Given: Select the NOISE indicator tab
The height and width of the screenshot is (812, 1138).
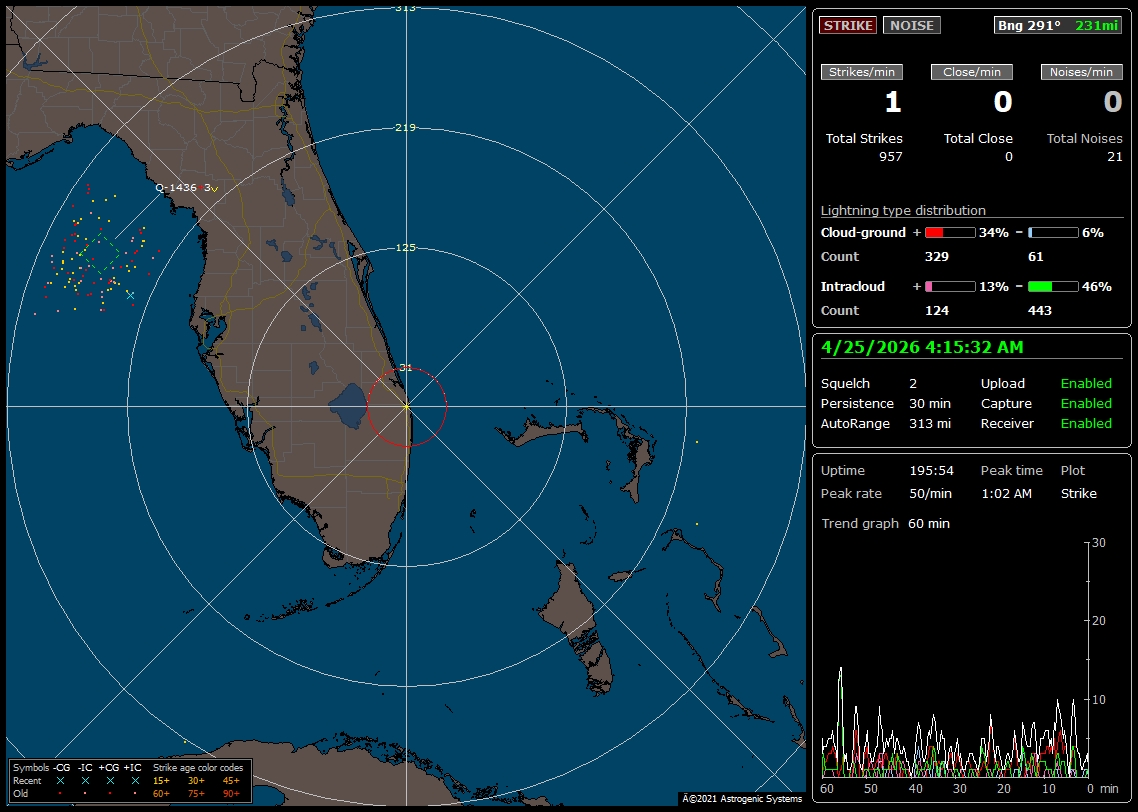Looking at the screenshot, I should 911,25.
